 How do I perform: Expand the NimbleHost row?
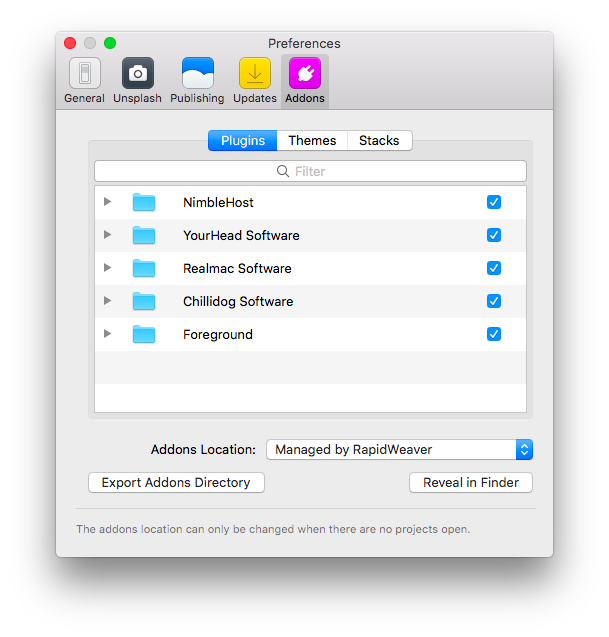click(107, 202)
